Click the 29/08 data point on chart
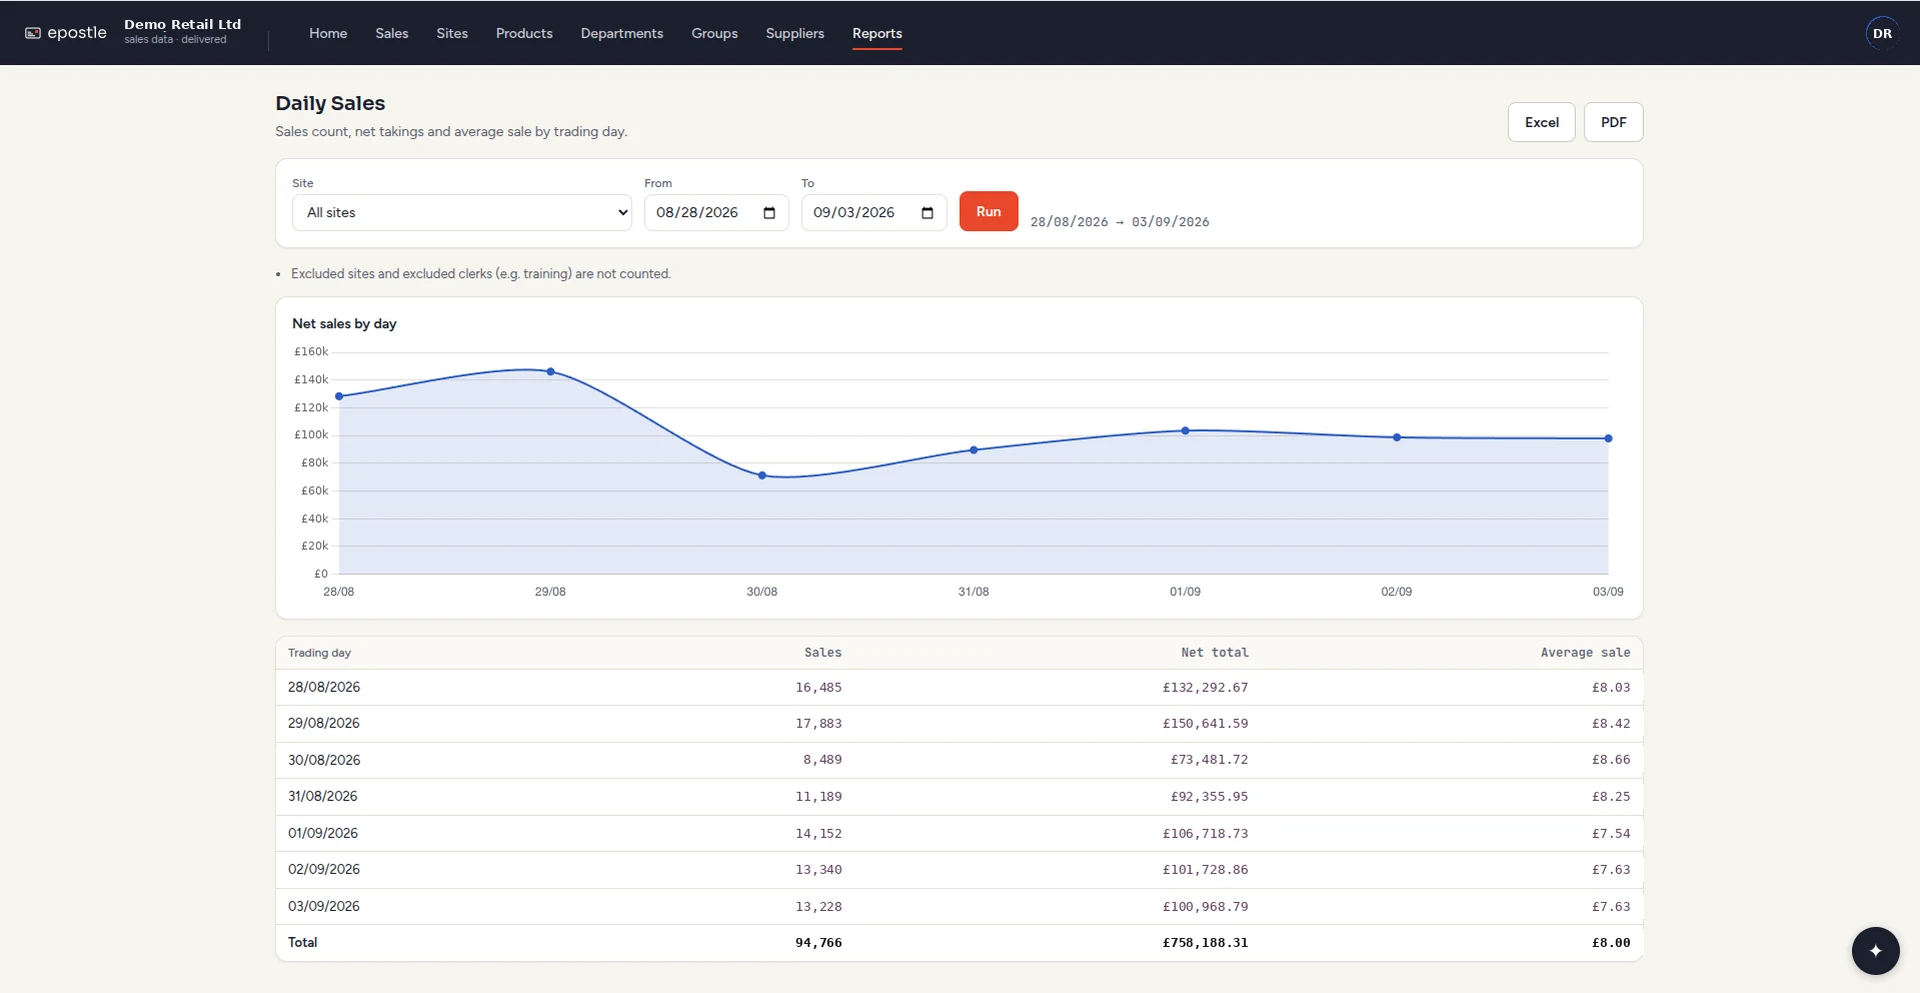Image resolution: width=1920 pixels, height=993 pixels. point(551,371)
